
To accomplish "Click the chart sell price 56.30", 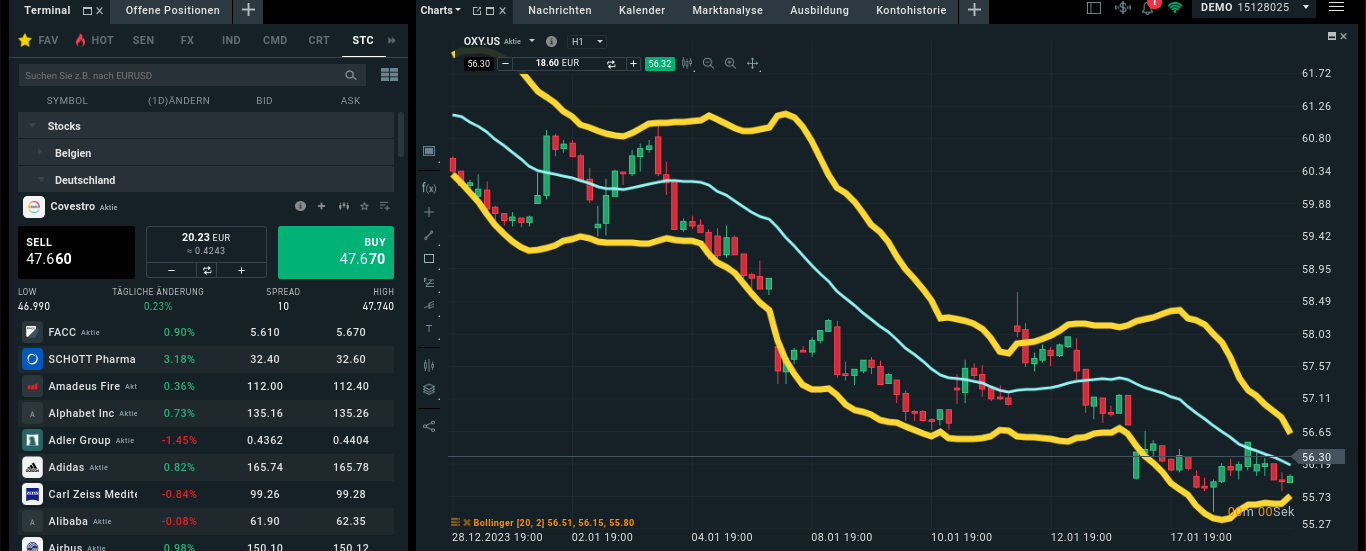I will coord(479,63).
